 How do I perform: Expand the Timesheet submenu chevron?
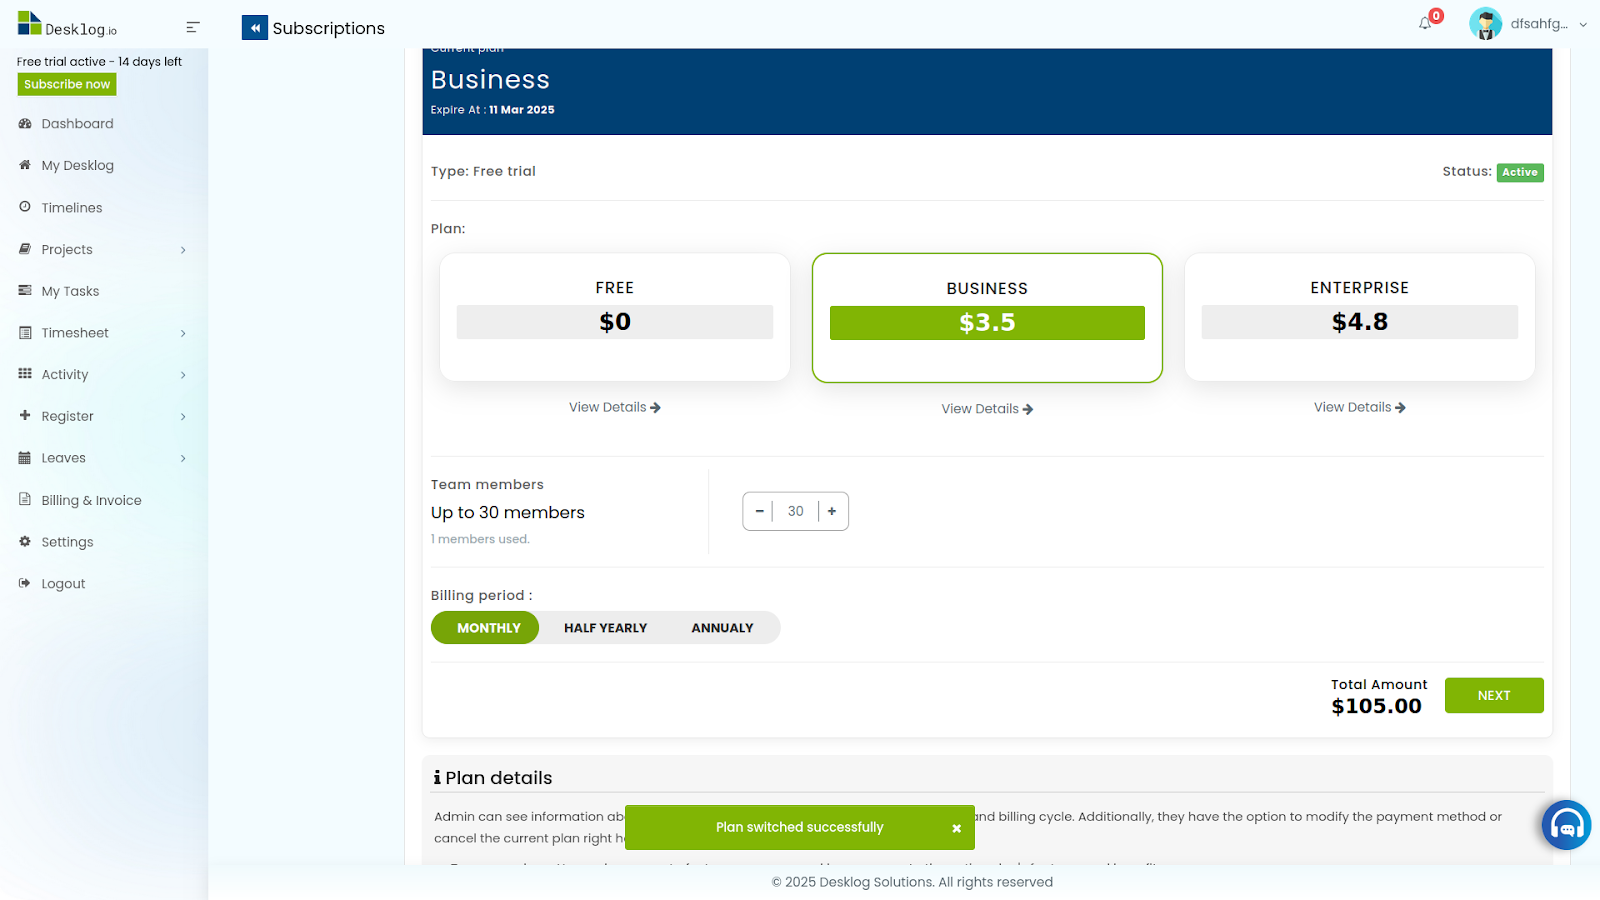click(183, 333)
